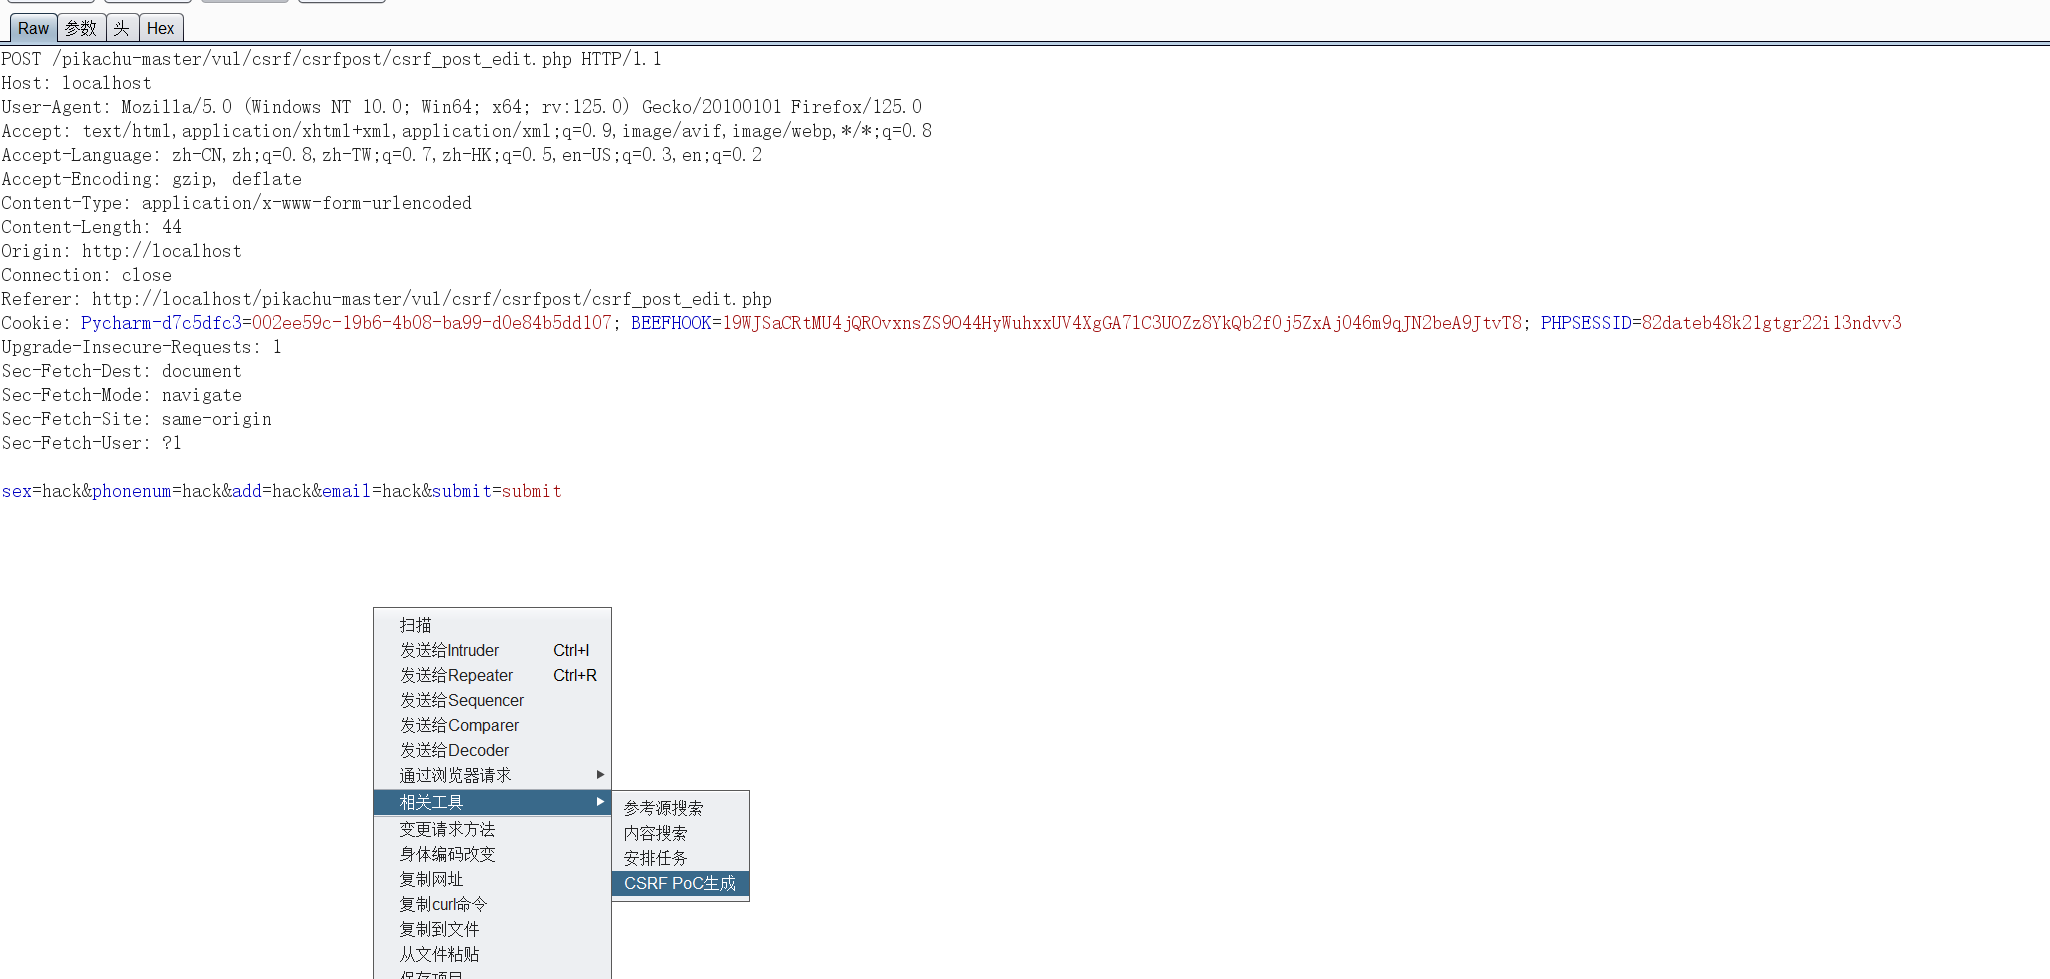
Task: Select 身体编码改变 menu entry
Action: point(492,854)
